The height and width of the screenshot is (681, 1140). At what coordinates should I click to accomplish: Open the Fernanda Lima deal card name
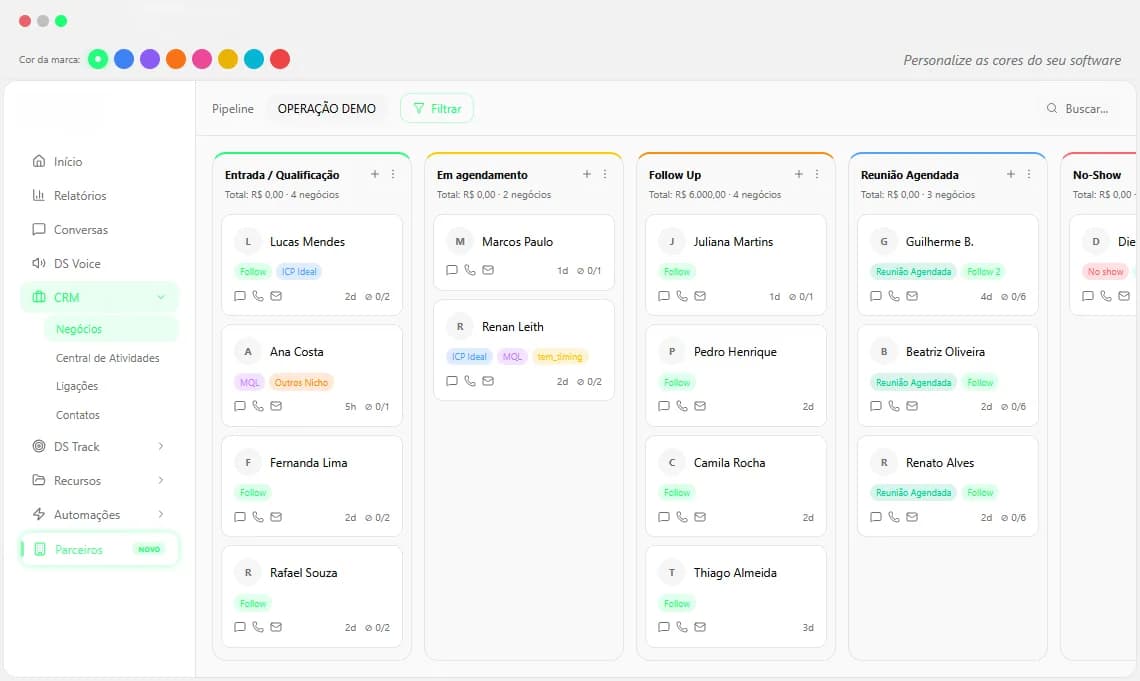point(308,463)
